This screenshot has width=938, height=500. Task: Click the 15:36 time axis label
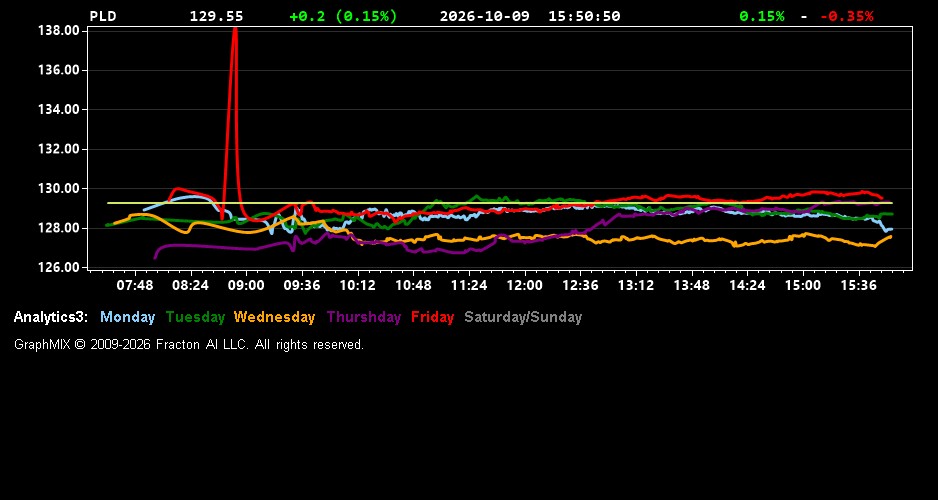[x=858, y=286]
